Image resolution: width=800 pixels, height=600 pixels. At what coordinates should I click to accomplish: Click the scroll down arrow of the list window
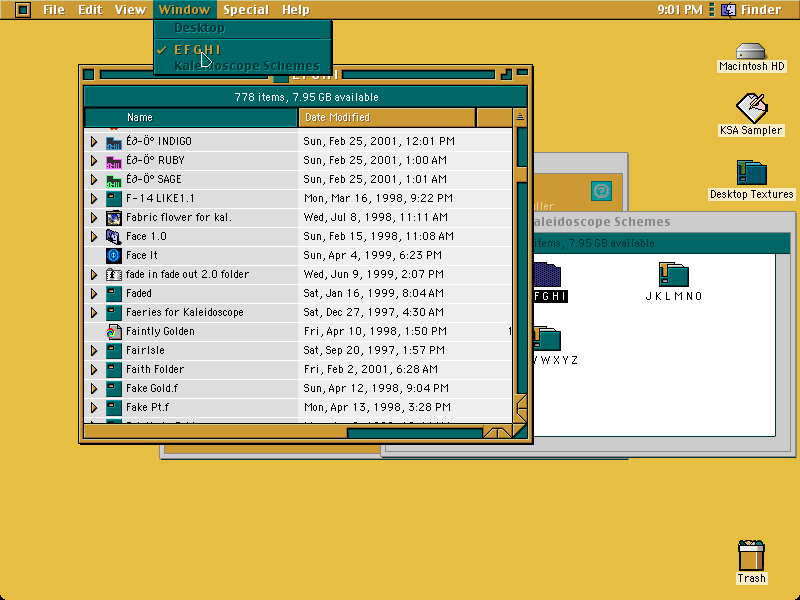point(521,415)
